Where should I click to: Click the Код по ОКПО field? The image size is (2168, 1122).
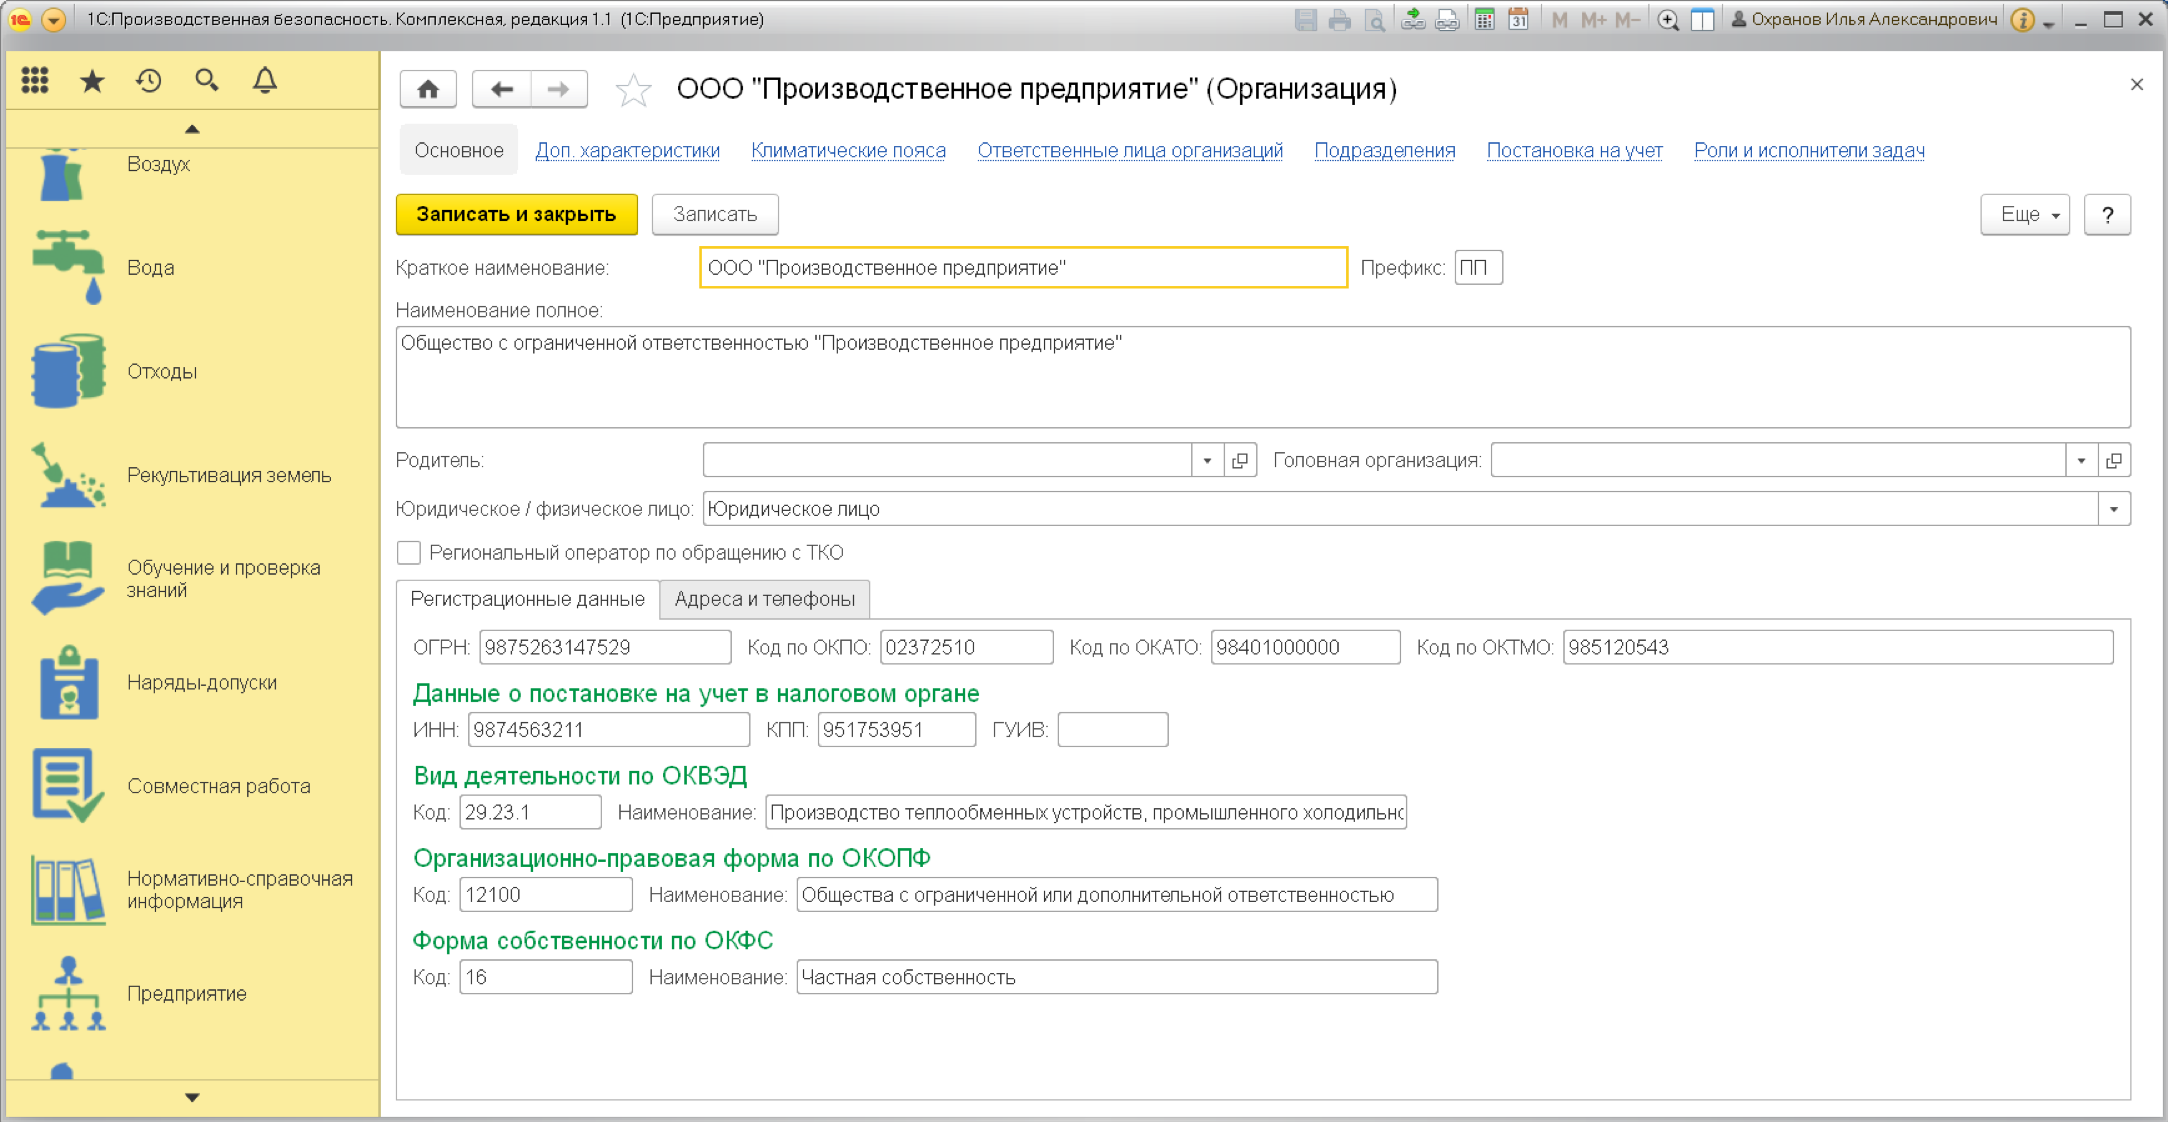click(966, 647)
